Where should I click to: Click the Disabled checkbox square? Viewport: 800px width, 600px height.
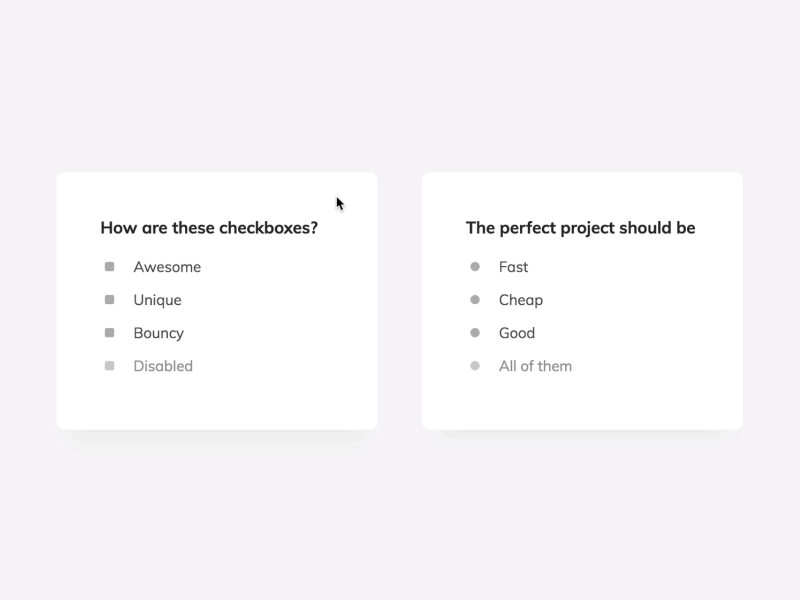point(111,365)
